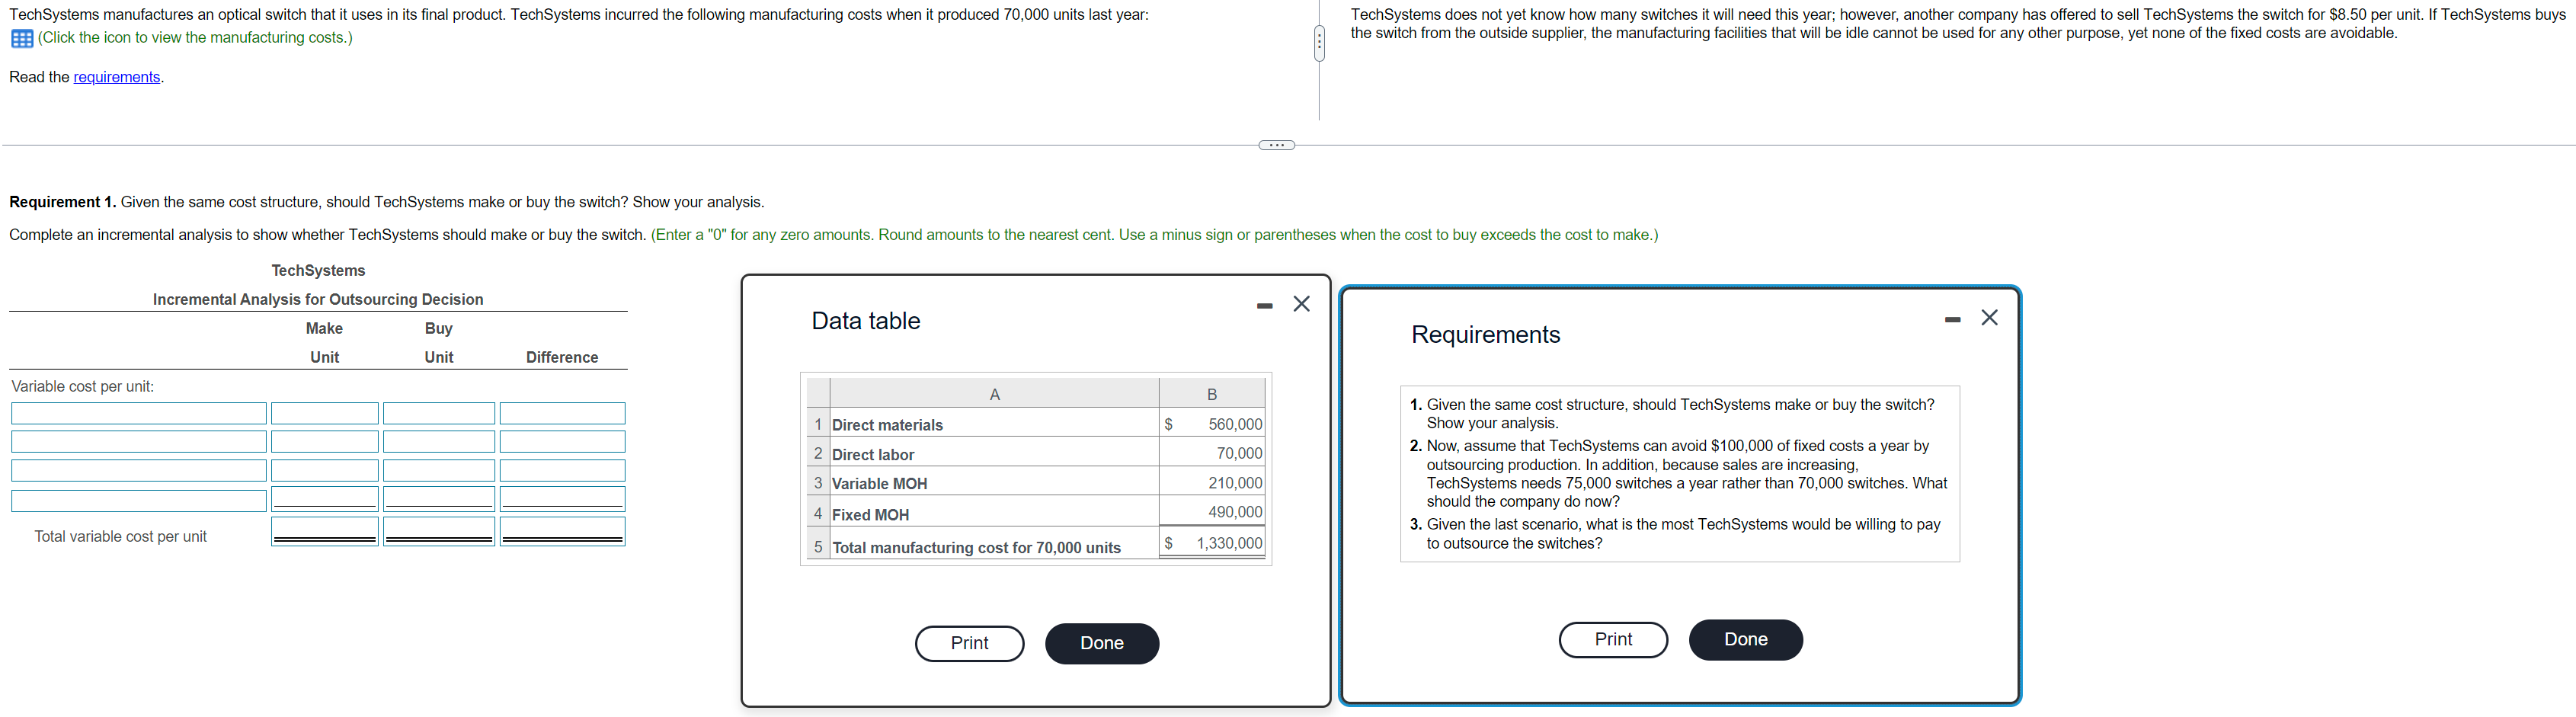This screenshot has height=717, width=2576.
Task: Open the manufacturing costs data table icon
Action: (21, 38)
